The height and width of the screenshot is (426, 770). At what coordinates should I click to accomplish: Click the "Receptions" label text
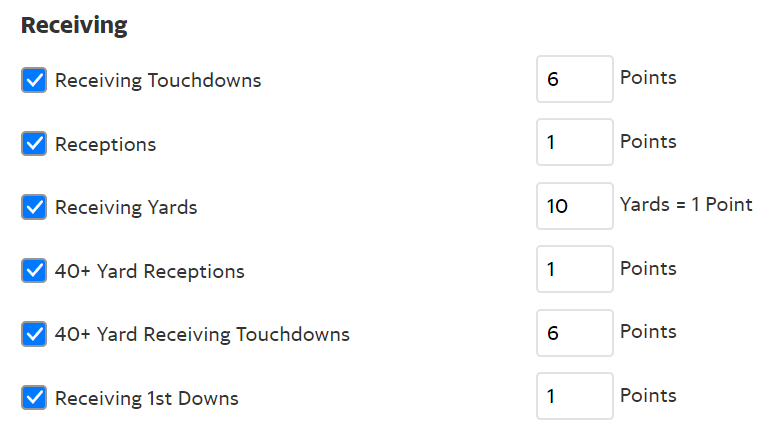pos(106,144)
